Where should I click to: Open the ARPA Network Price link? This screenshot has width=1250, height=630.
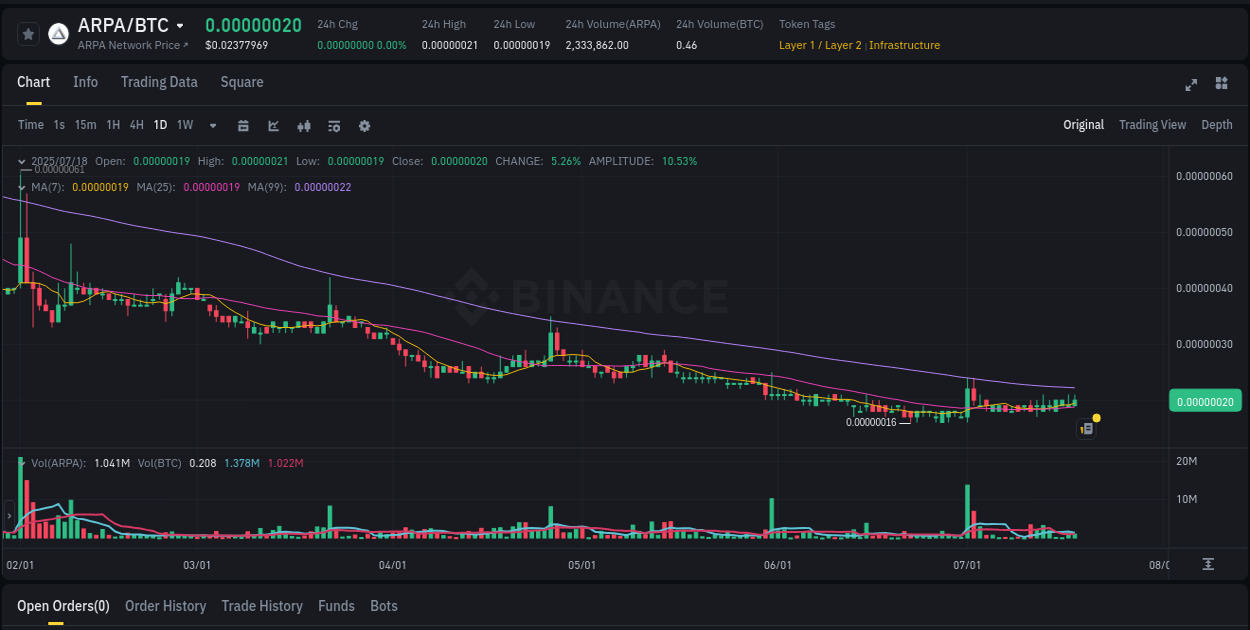pyautogui.click(x=133, y=45)
